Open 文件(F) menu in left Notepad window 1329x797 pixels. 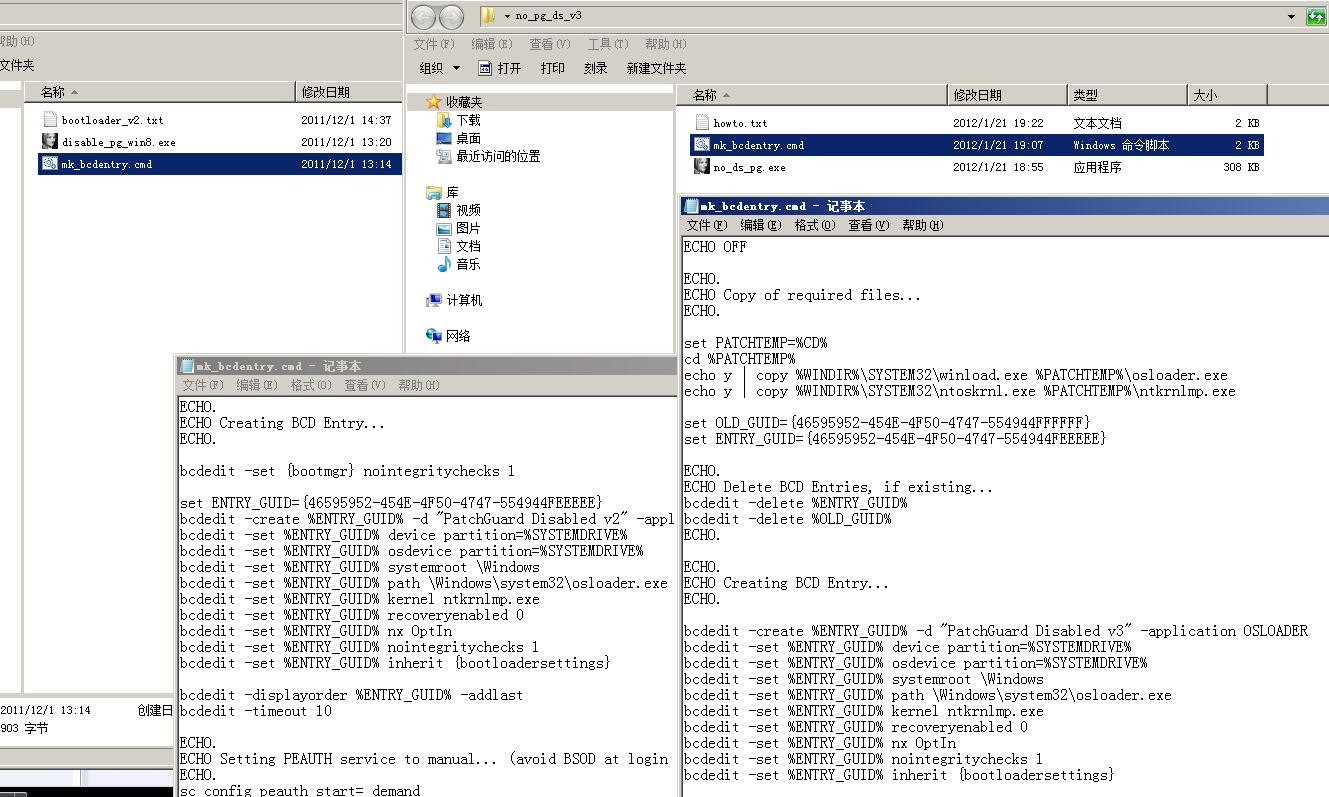[202, 385]
